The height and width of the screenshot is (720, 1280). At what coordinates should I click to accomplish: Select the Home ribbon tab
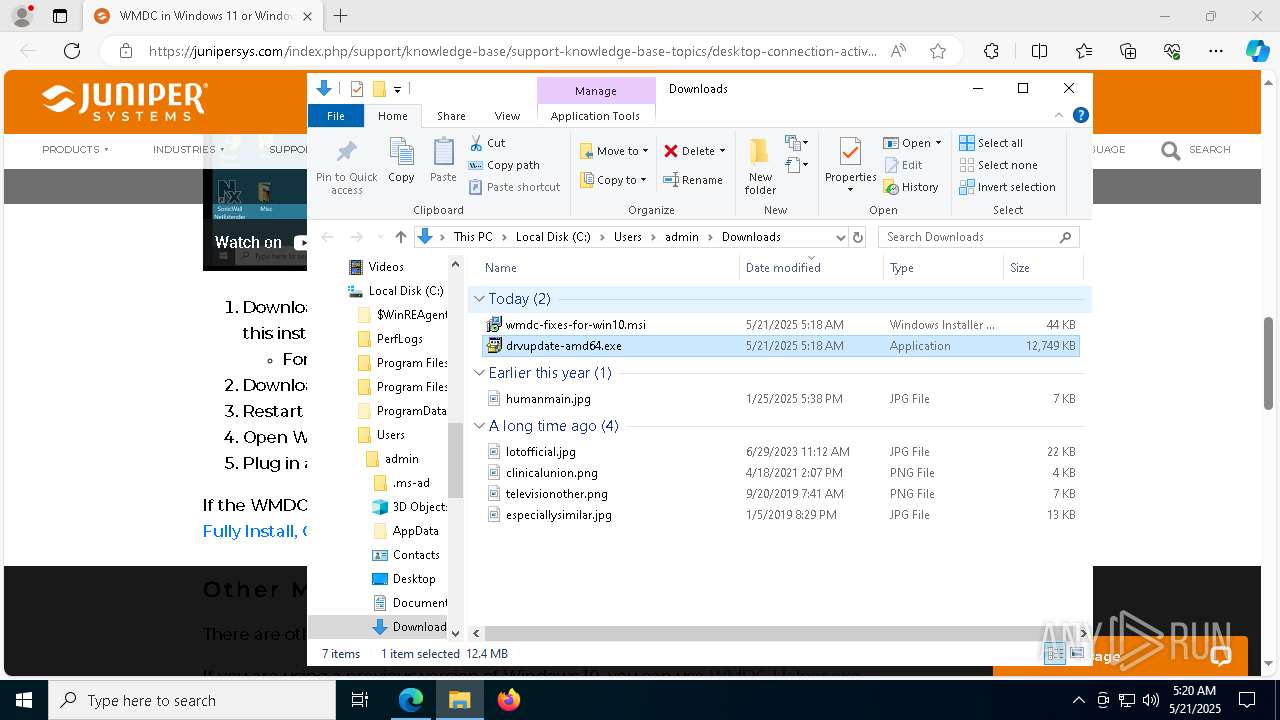pyautogui.click(x=393, y=116)
